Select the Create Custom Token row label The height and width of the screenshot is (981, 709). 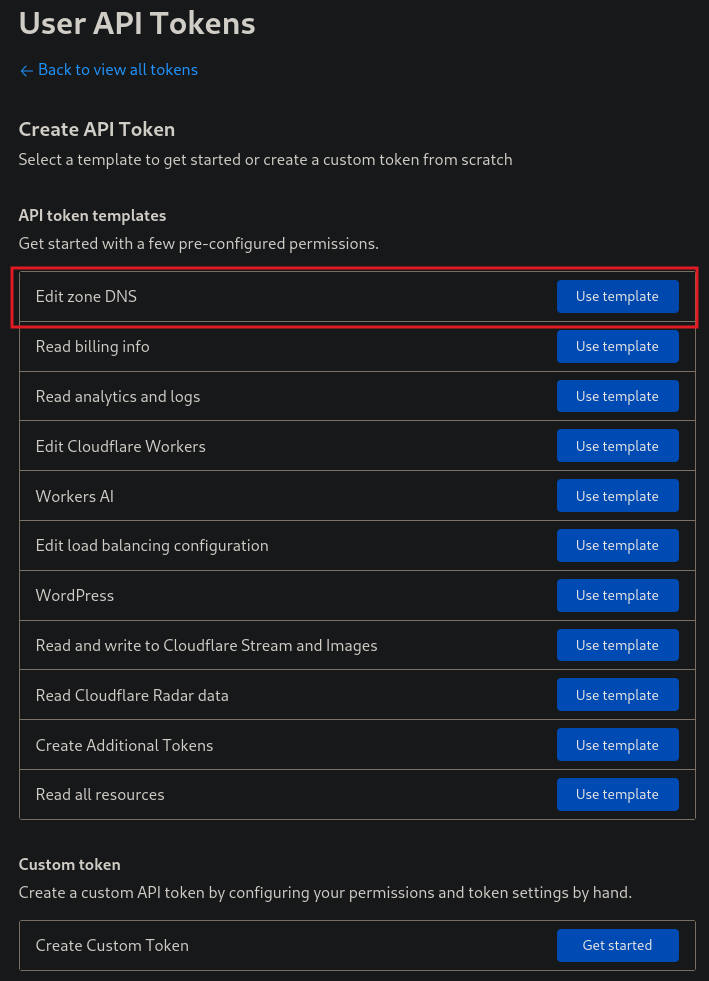click(x=112, y=945)
